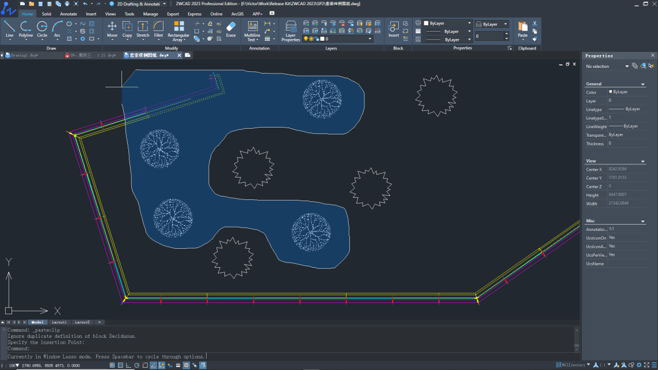Click the Move tool in Modify
The height and width of the screenshot is (370, 658).
[x=112, y=29]
